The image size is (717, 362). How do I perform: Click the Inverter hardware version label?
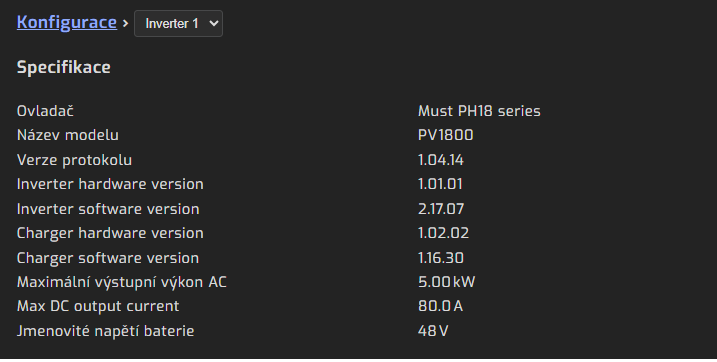point(110,184)
